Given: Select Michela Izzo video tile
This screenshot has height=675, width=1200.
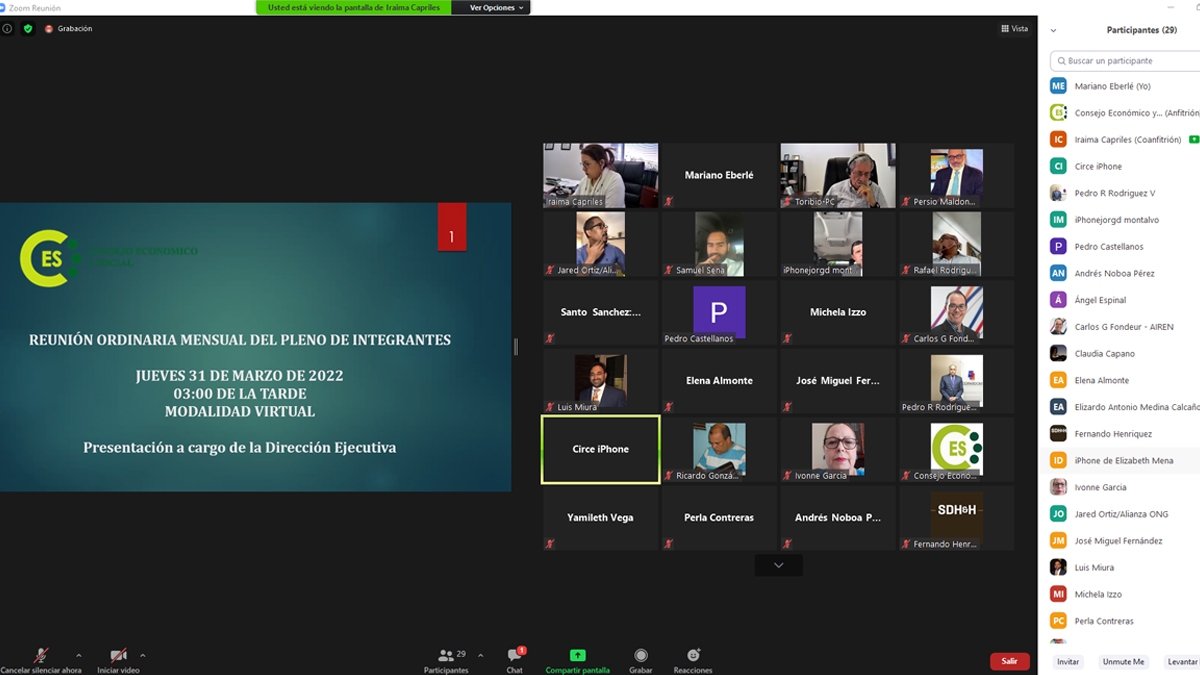Looking at the screenshot, I should tap(838, 312).
